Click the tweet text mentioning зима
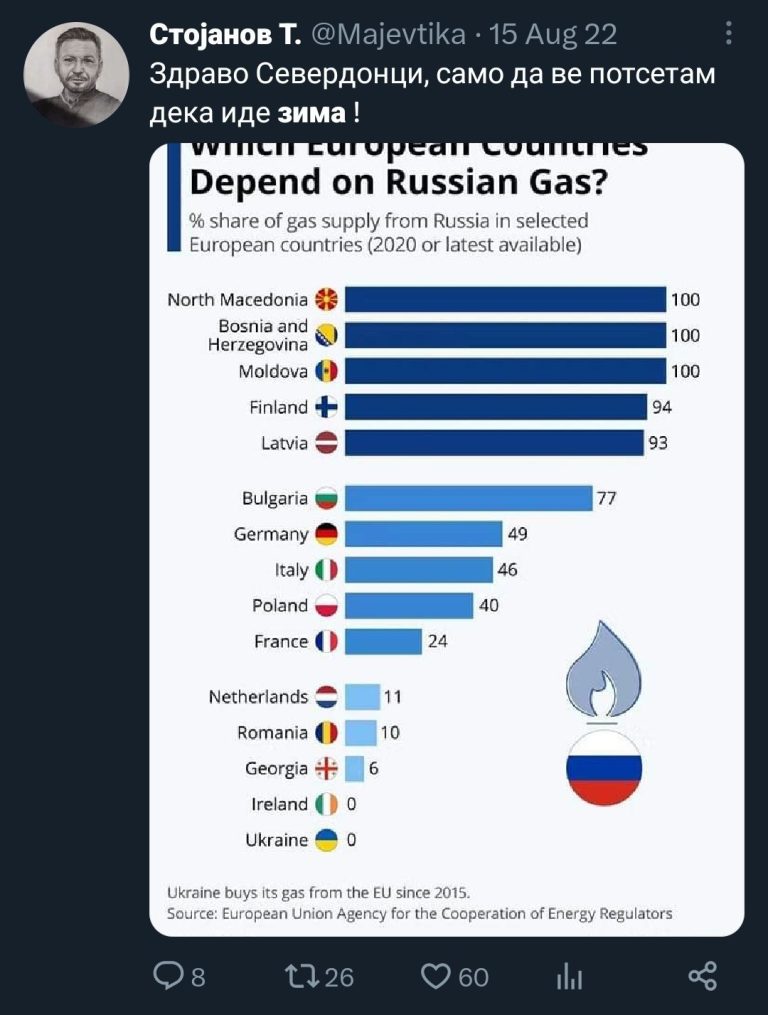 (433, 93)
